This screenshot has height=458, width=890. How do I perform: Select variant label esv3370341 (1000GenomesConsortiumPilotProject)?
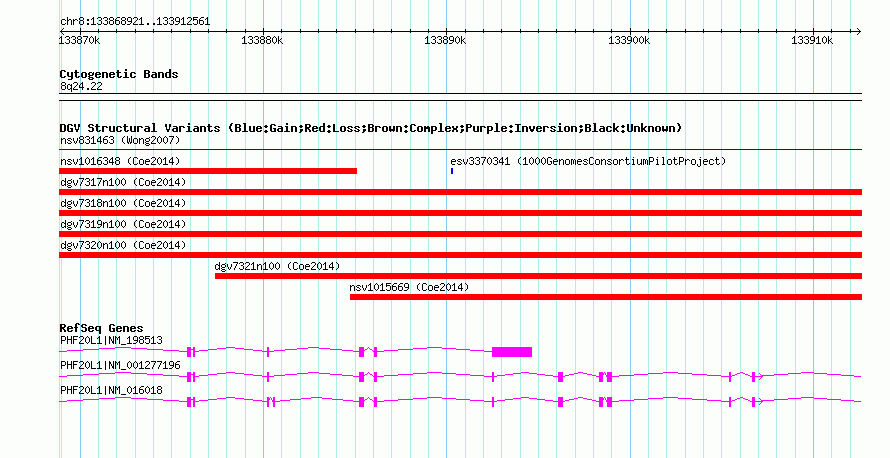tap(588, 161)
